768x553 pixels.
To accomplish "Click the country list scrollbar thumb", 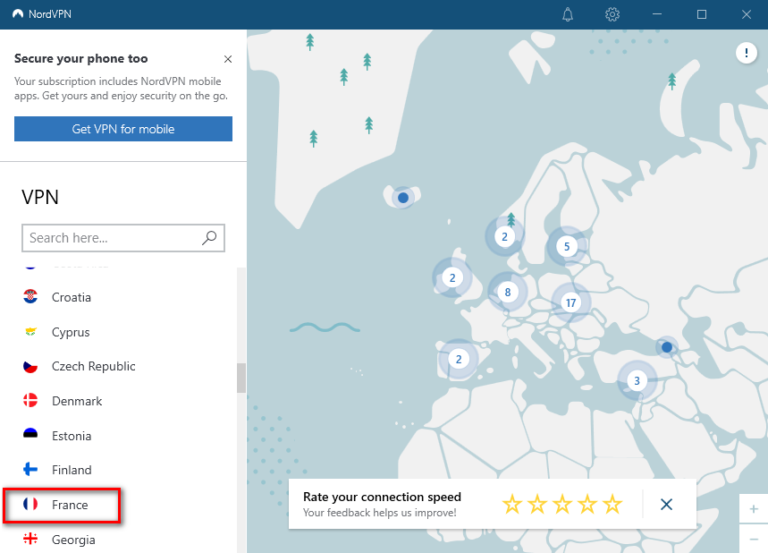I will point(241,378).
